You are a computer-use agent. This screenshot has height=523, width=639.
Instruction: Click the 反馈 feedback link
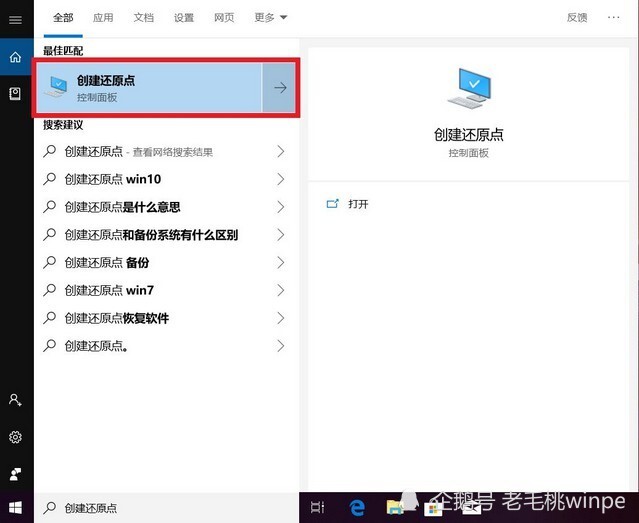coord(577,18)
